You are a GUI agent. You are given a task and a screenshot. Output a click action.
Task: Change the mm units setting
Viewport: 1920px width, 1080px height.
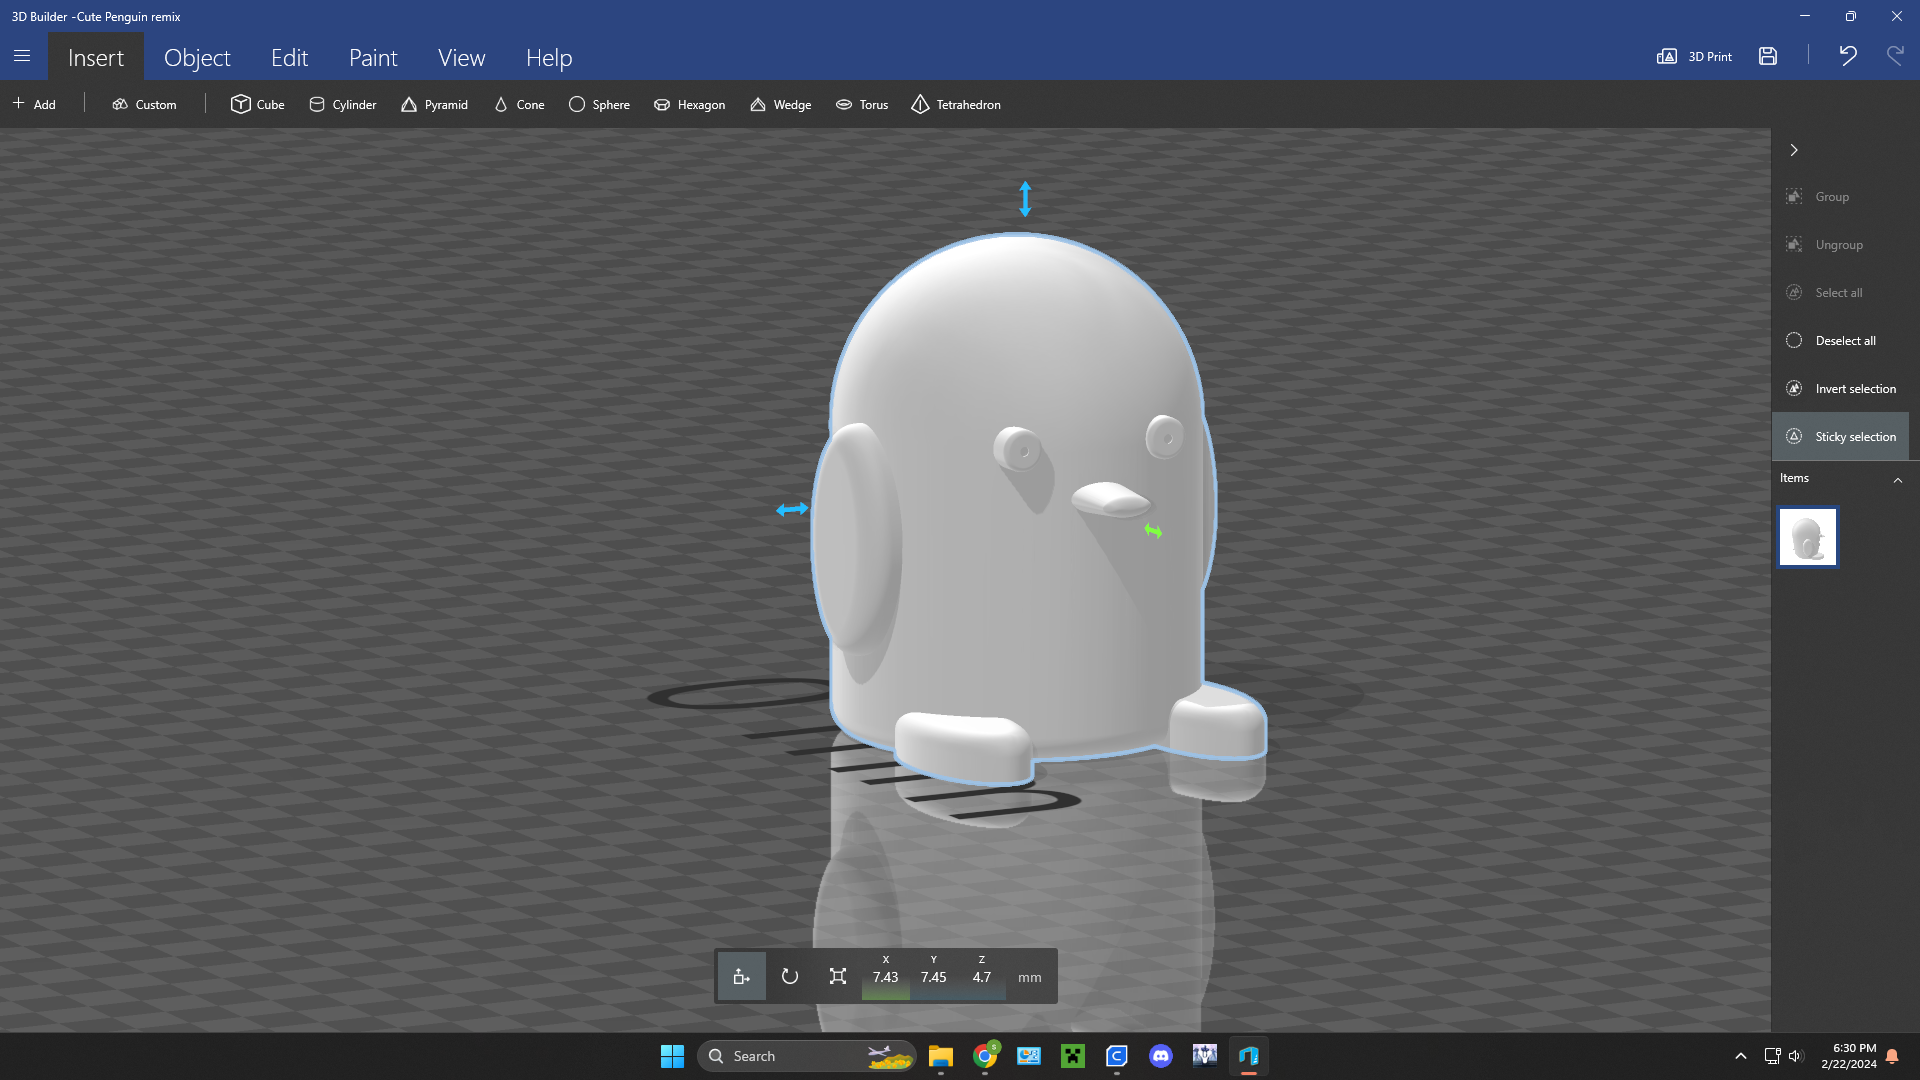coord(1030,977)
